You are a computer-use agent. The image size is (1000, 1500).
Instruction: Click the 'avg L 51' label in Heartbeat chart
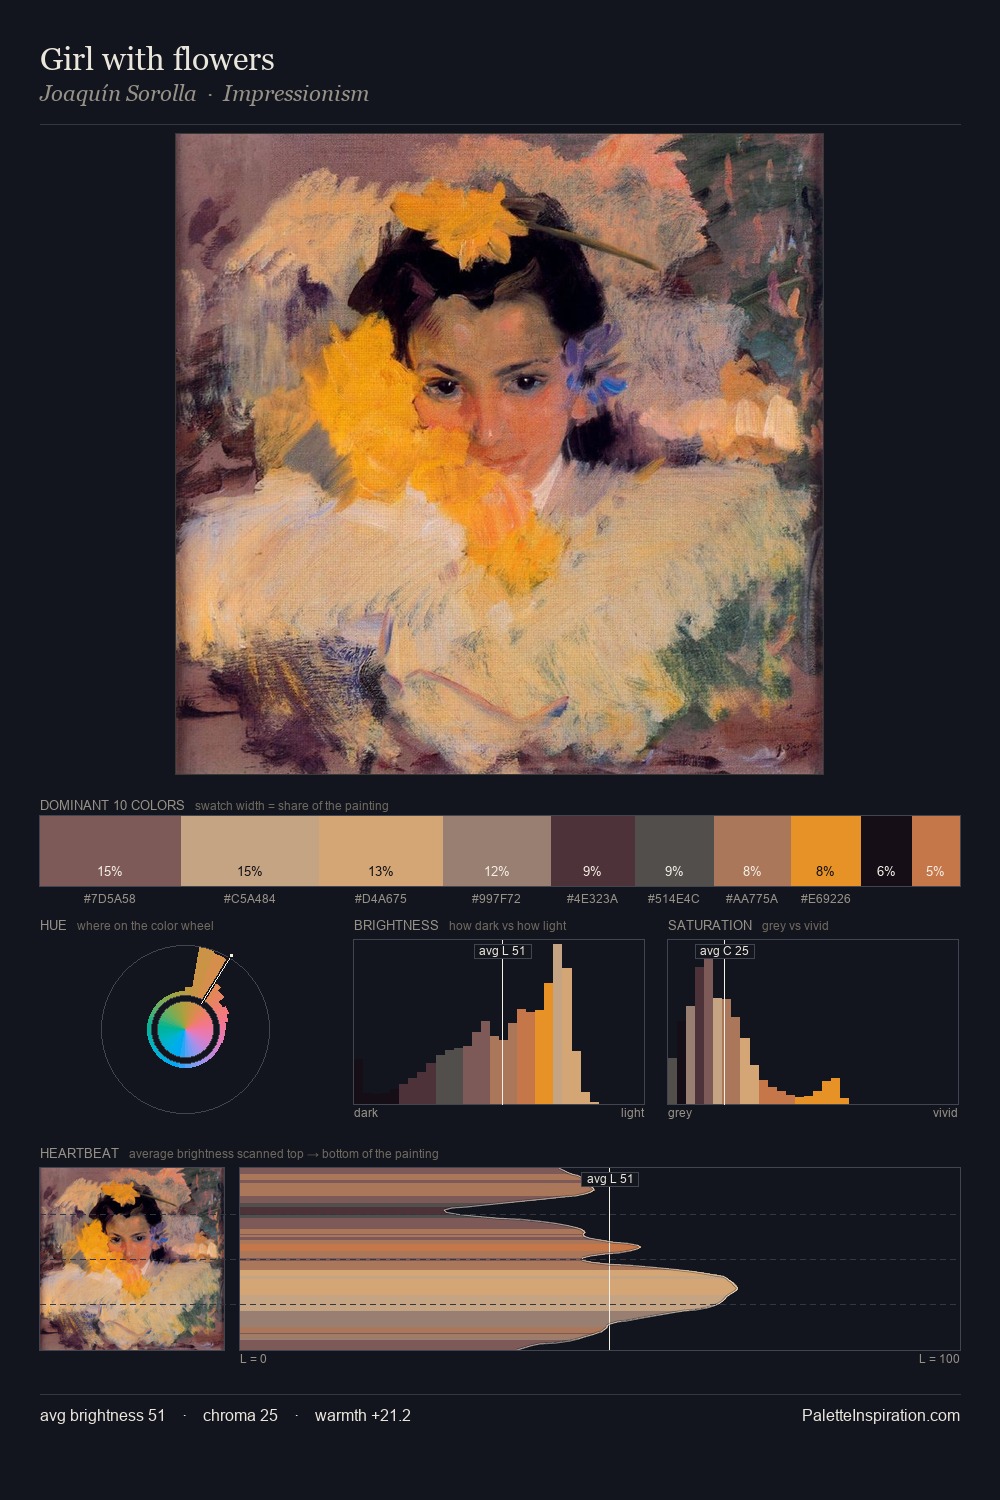610,1179
